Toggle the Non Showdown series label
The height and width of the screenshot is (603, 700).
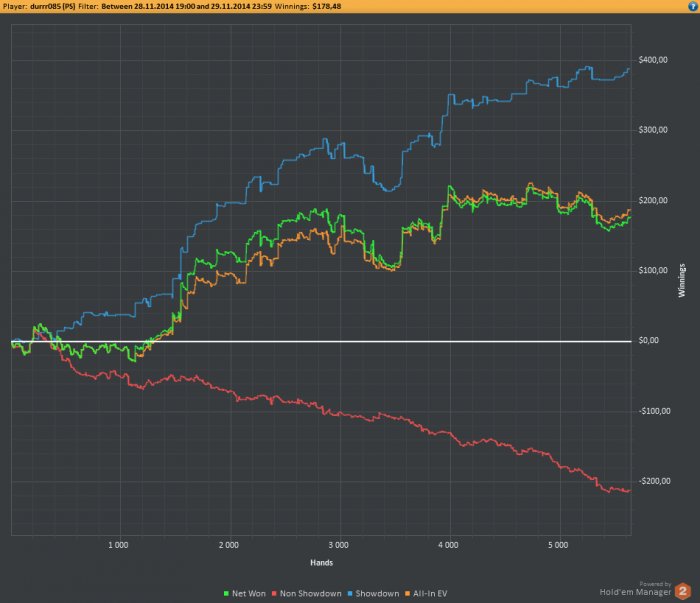point(311,594)
